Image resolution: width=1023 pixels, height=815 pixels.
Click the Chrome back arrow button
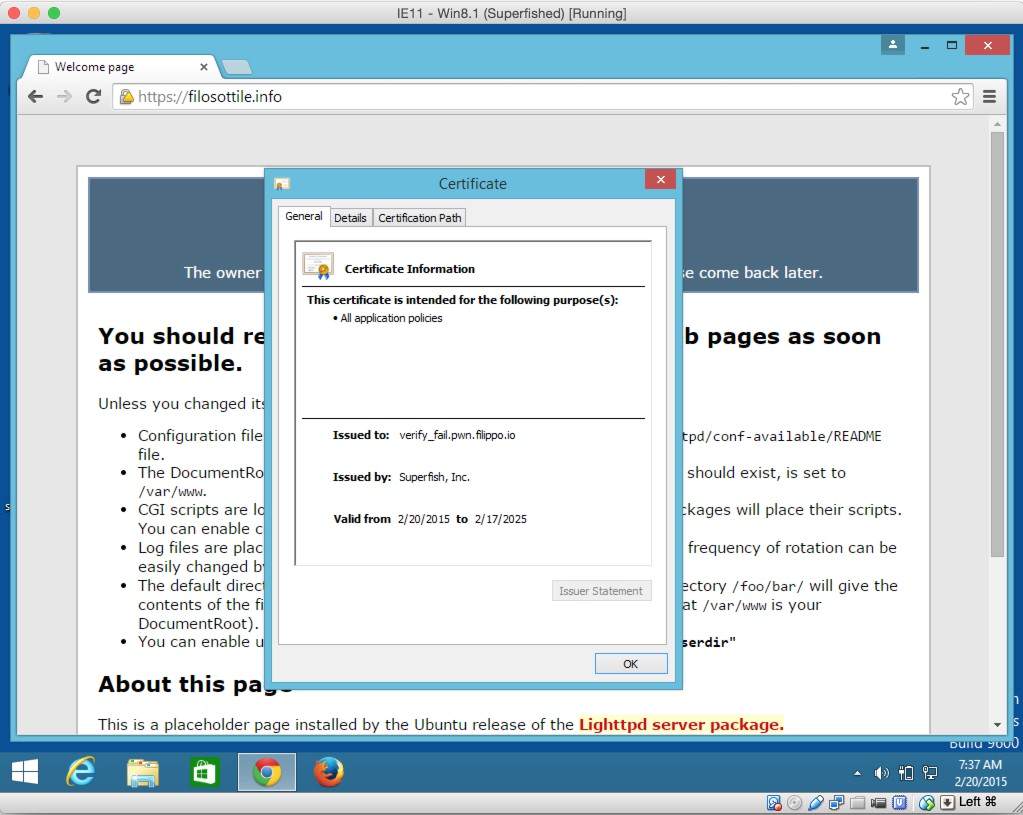35,97
